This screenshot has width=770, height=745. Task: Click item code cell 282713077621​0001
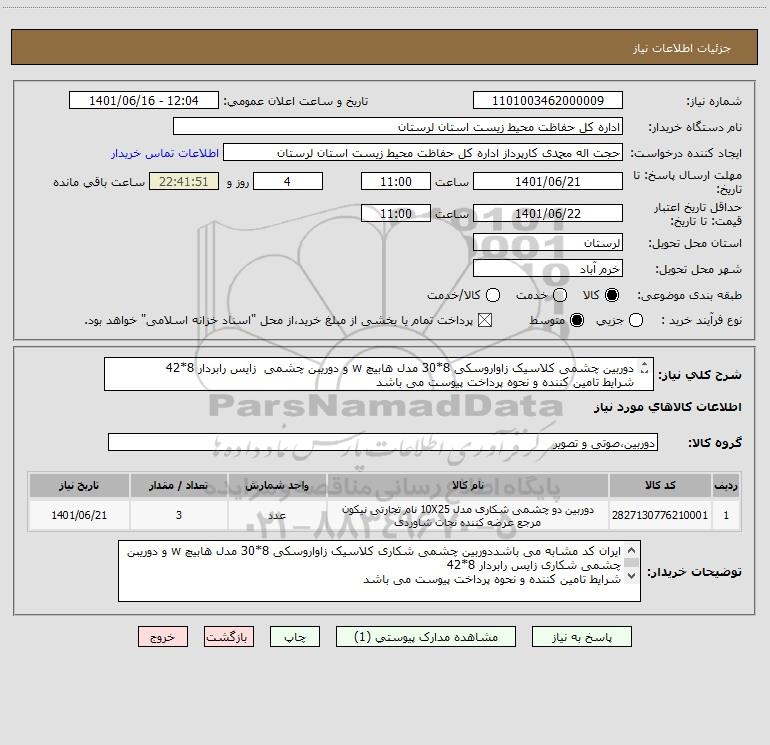(x=660, y=515)
